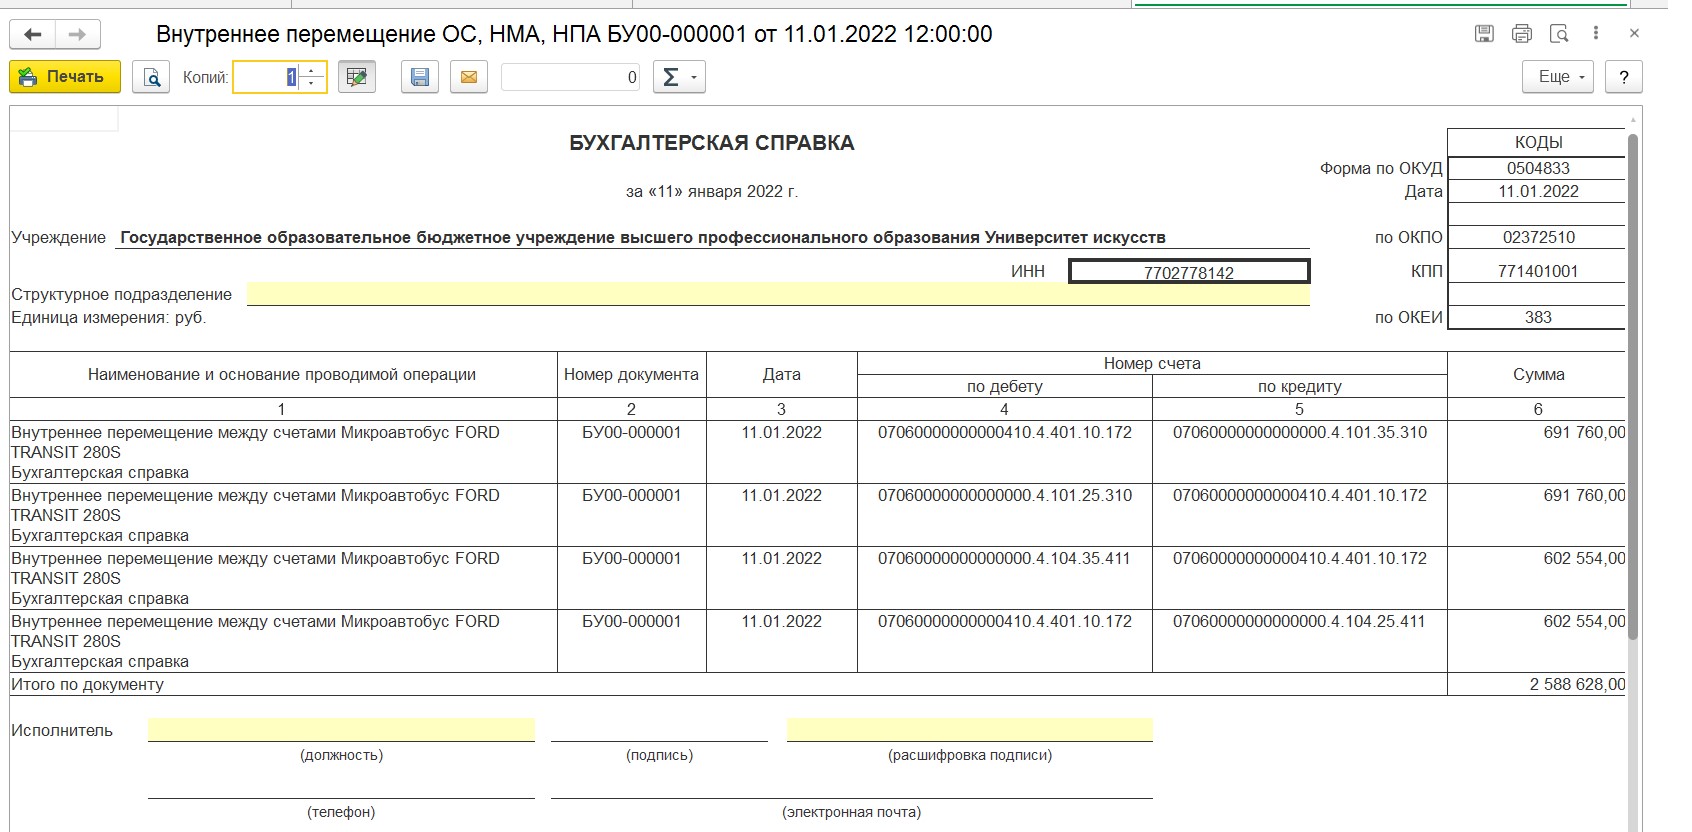
Task: Select debit account ending 4.104.35.411
Action: (x=1005, y=559)
